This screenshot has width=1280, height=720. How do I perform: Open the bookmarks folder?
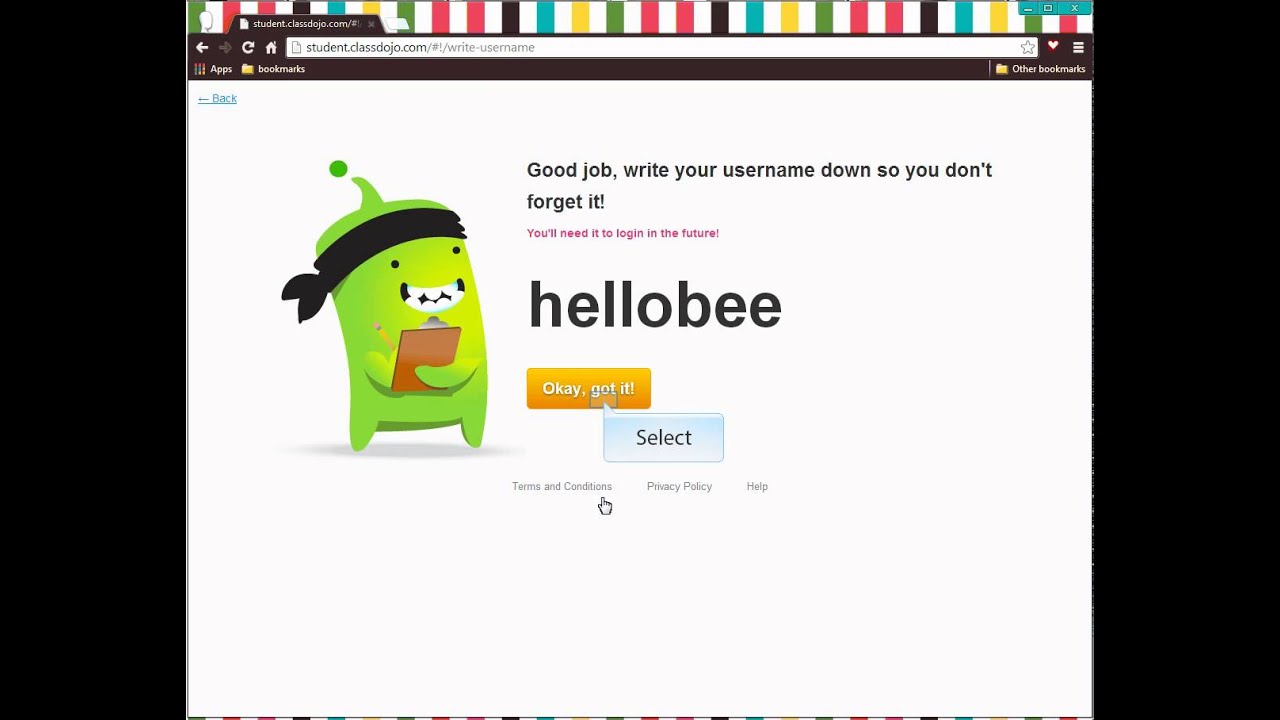tap(273, 69)
